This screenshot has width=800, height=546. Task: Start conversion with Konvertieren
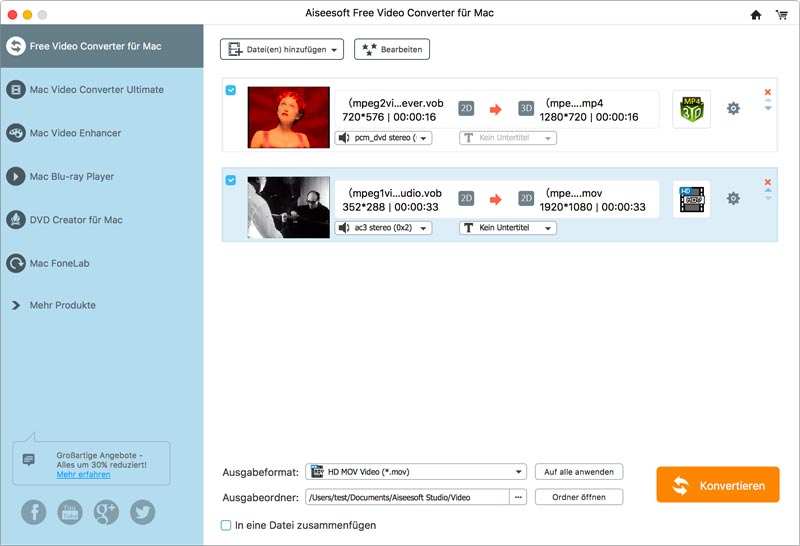[x=718, y=485]
